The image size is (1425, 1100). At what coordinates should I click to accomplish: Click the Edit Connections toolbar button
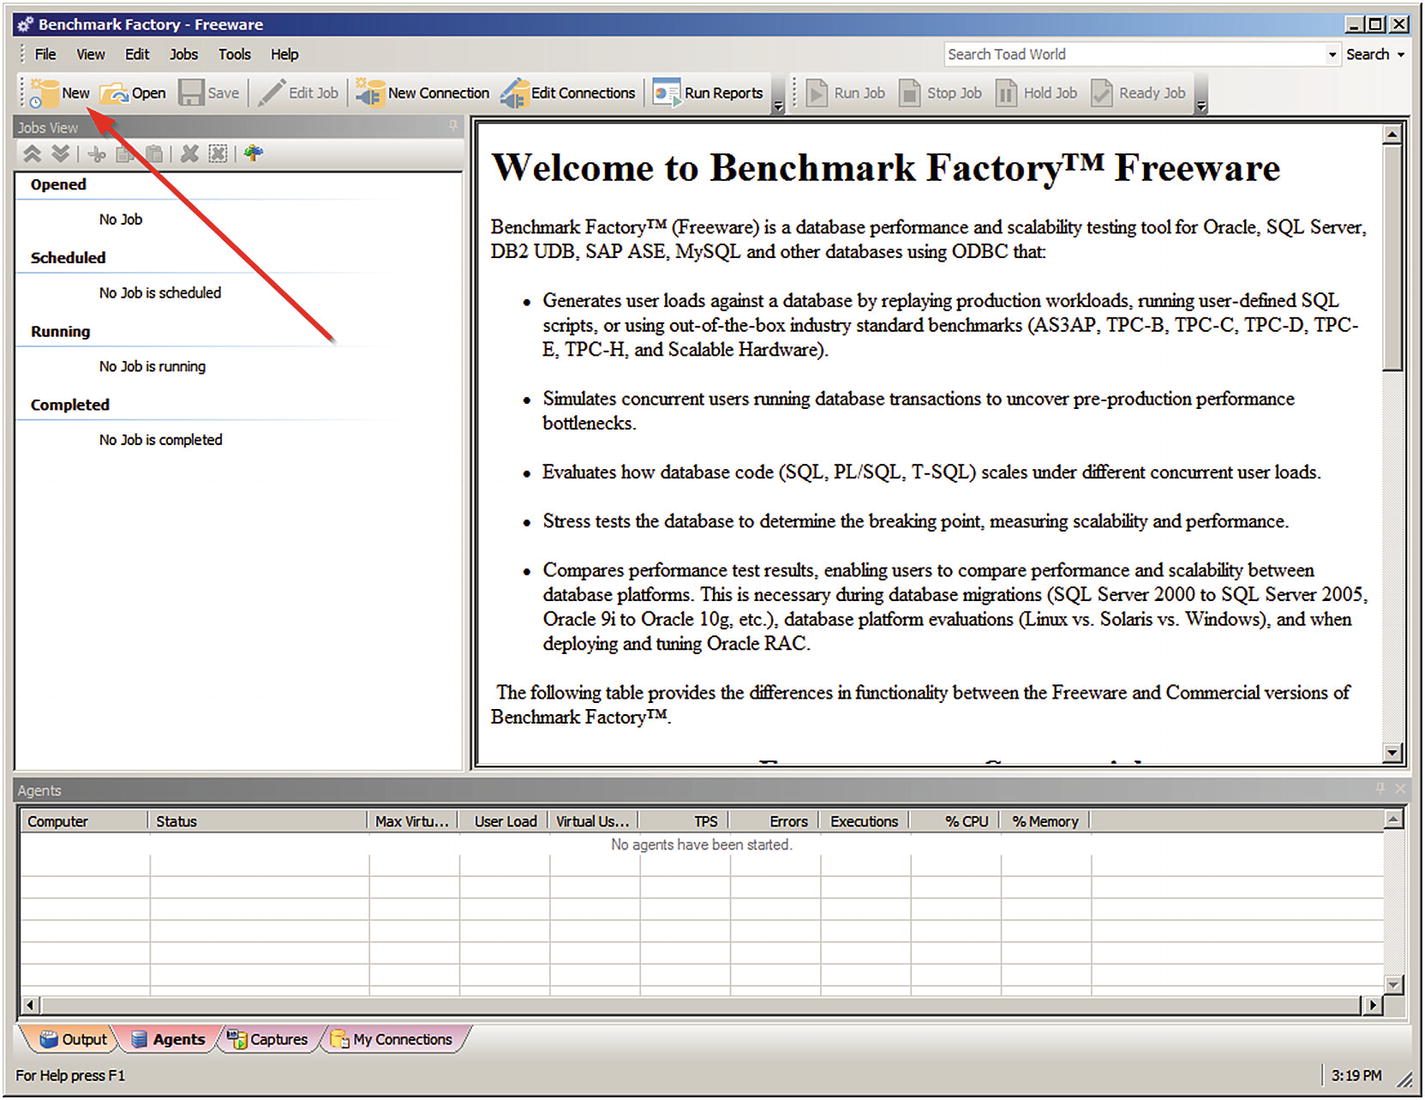(568, 93)
